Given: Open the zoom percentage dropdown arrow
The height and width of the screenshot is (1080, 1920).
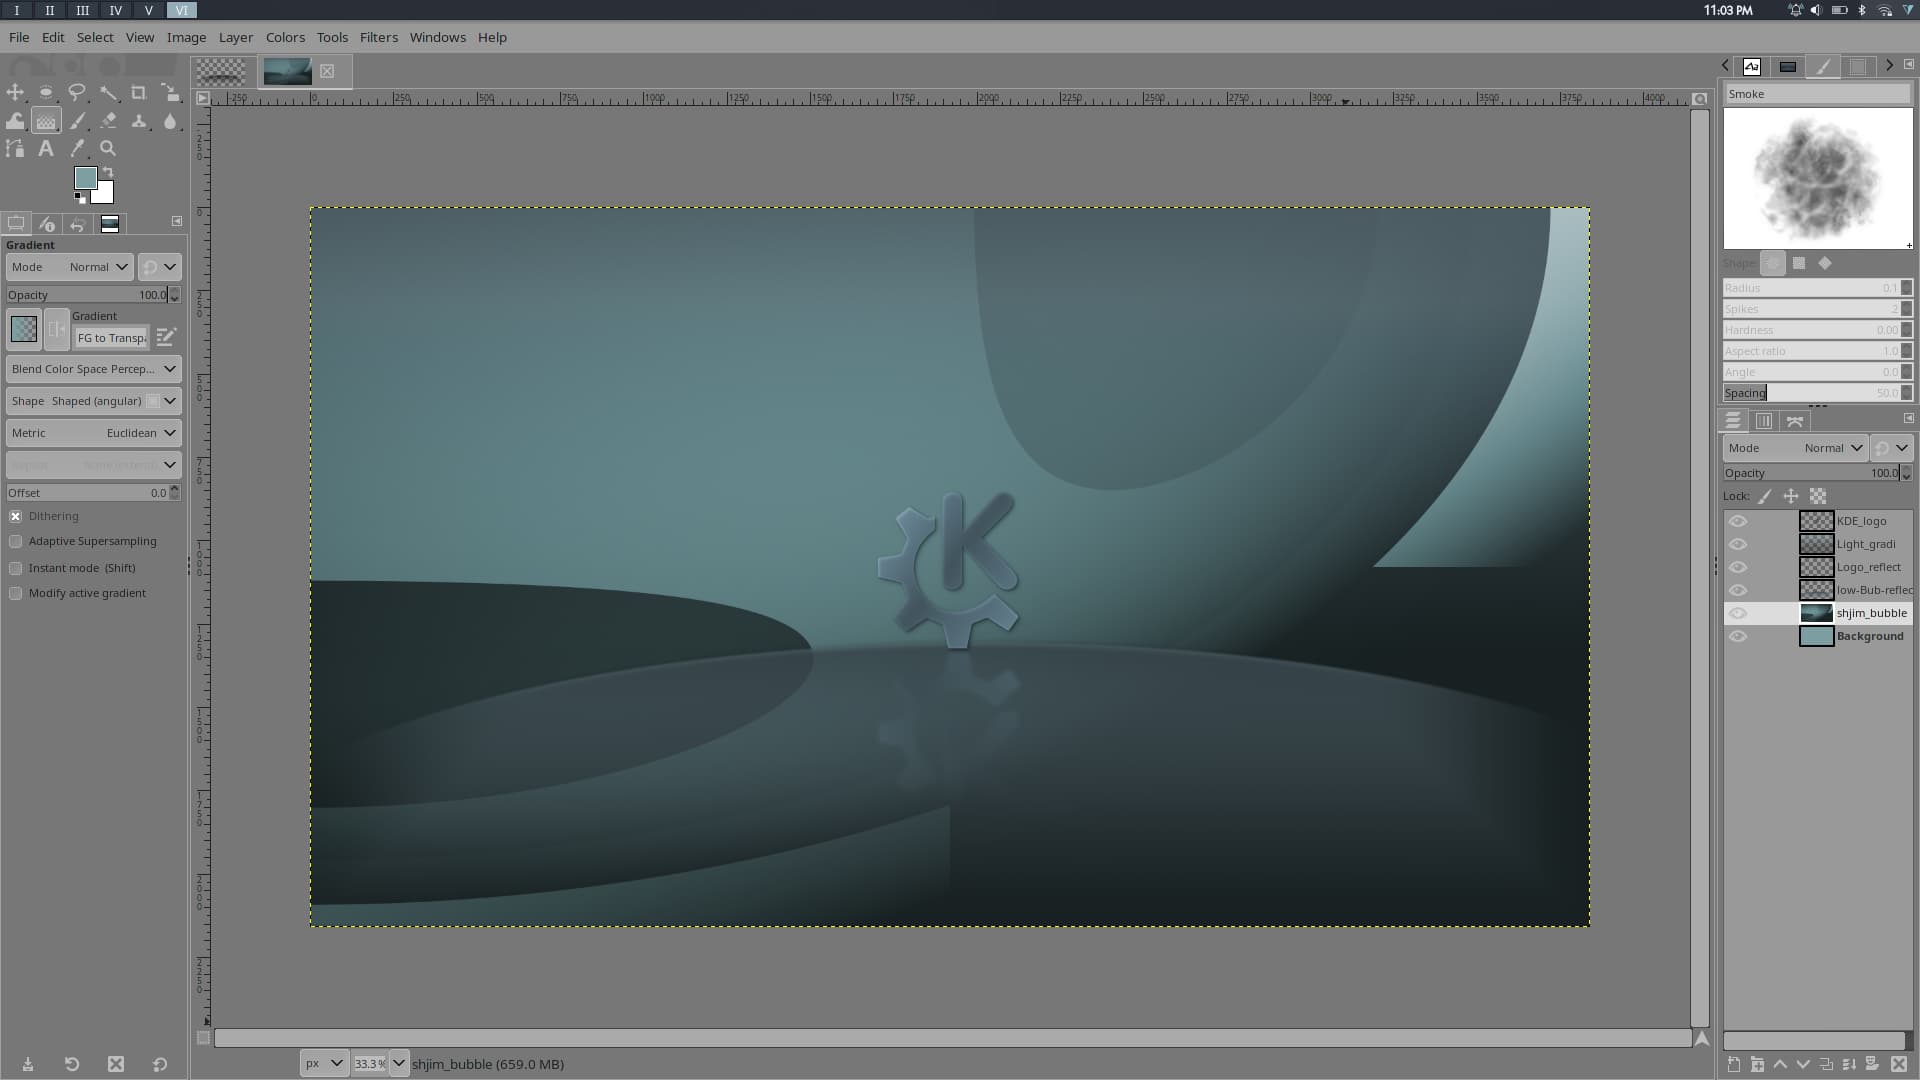Looking at the screenshot, I should tap(398, 1063).
